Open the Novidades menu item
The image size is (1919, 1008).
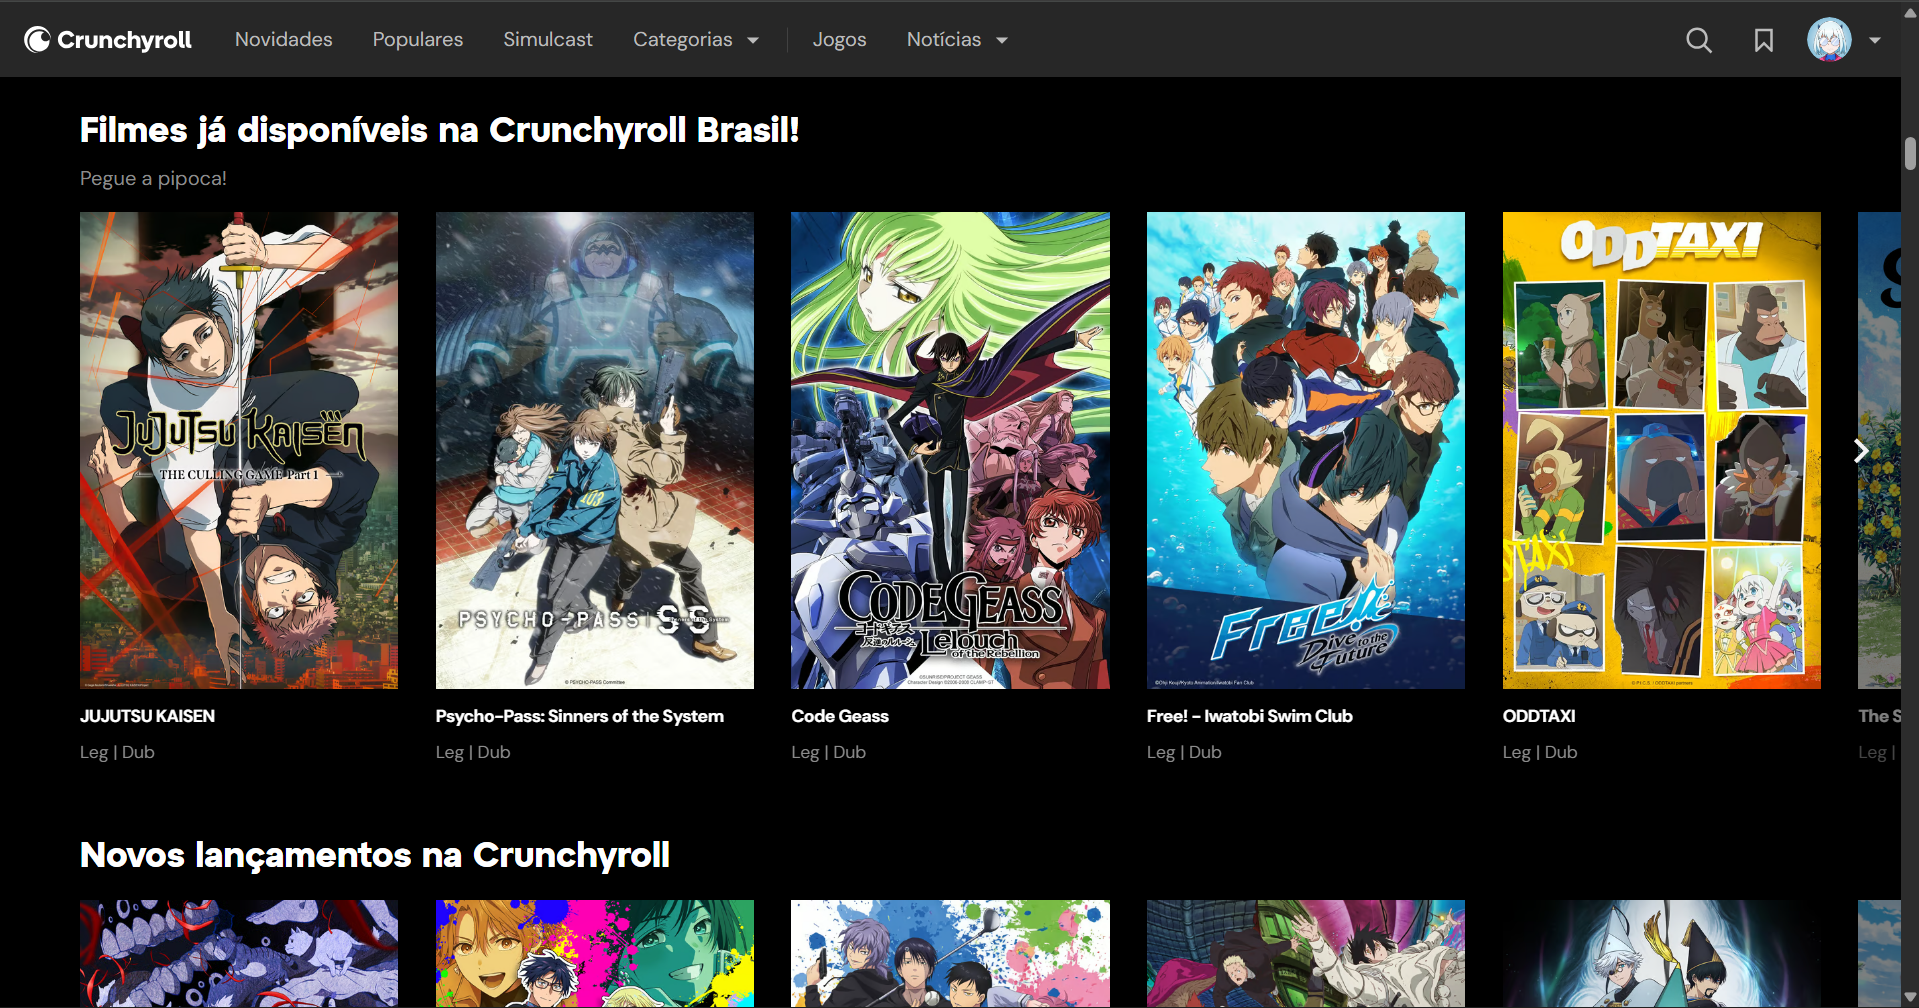pos(284,39)
